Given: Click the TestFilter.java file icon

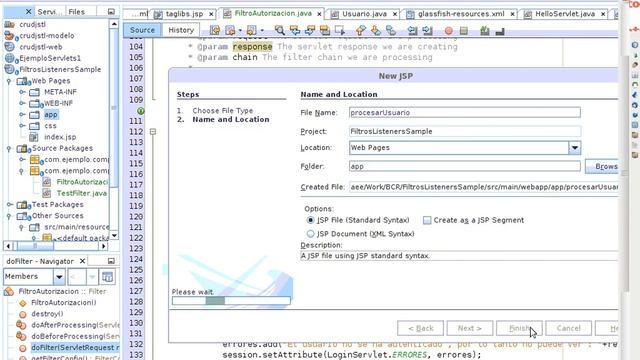Looking at the screenshot, I should click(x=47, y=193).
